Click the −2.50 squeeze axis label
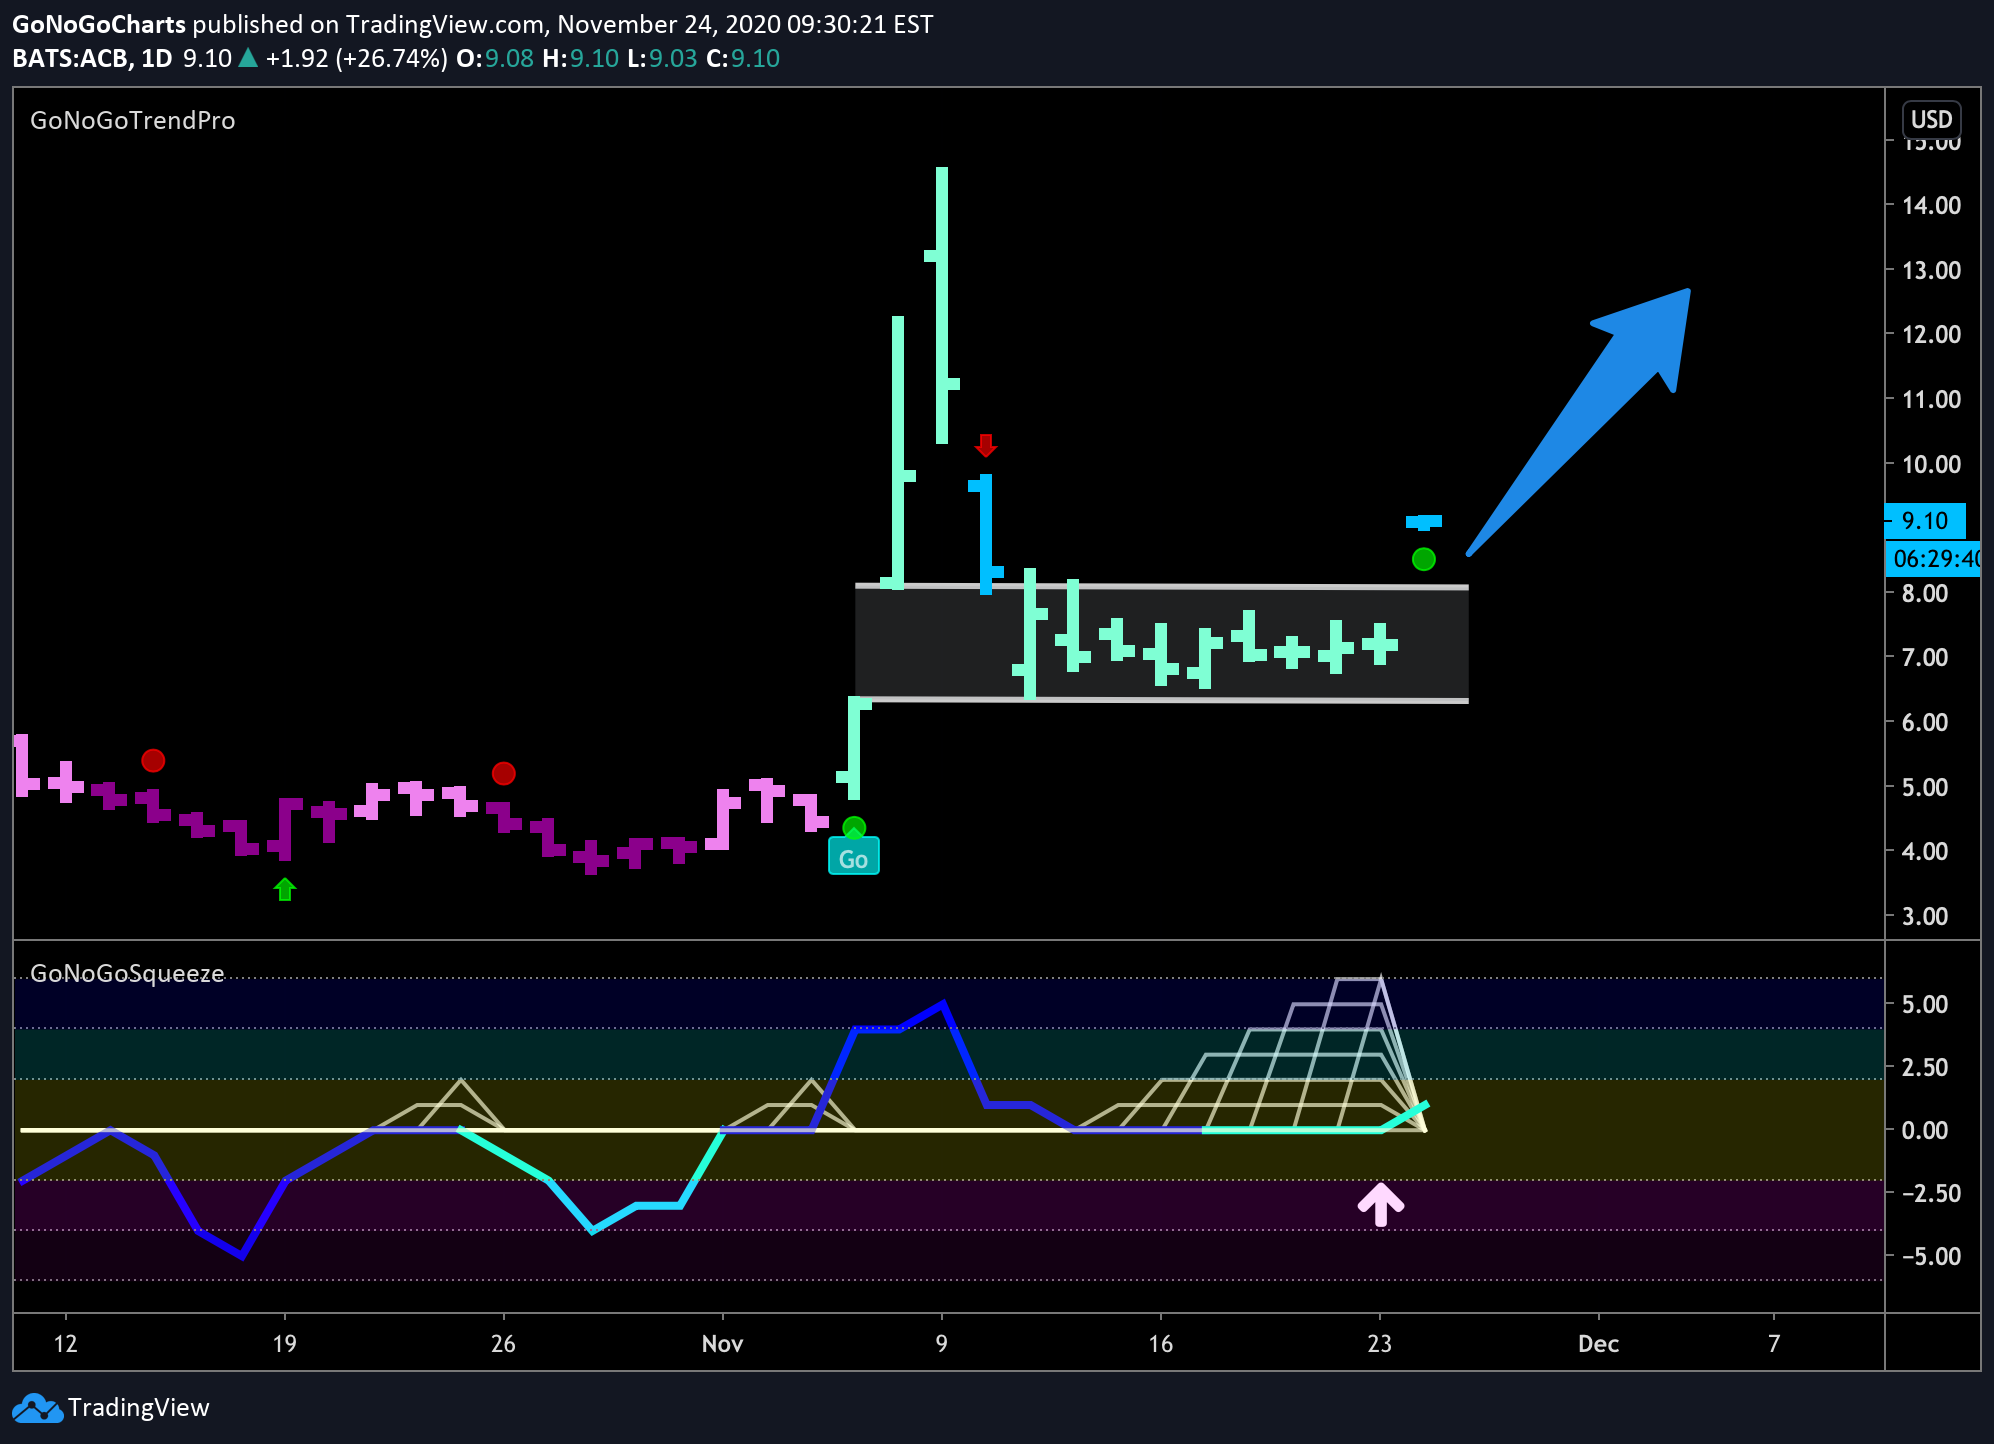1994x1444 pixels. pyautogui.click(x=1930, y=1193)
